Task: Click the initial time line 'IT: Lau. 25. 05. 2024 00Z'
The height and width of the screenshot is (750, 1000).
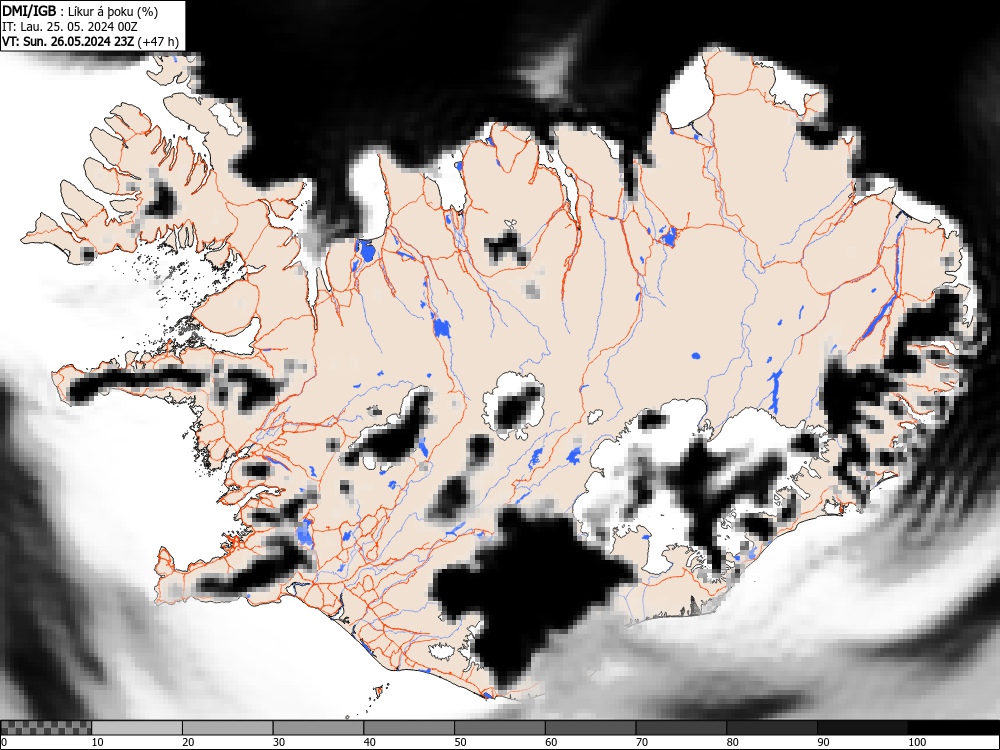Action: point(70,27)
